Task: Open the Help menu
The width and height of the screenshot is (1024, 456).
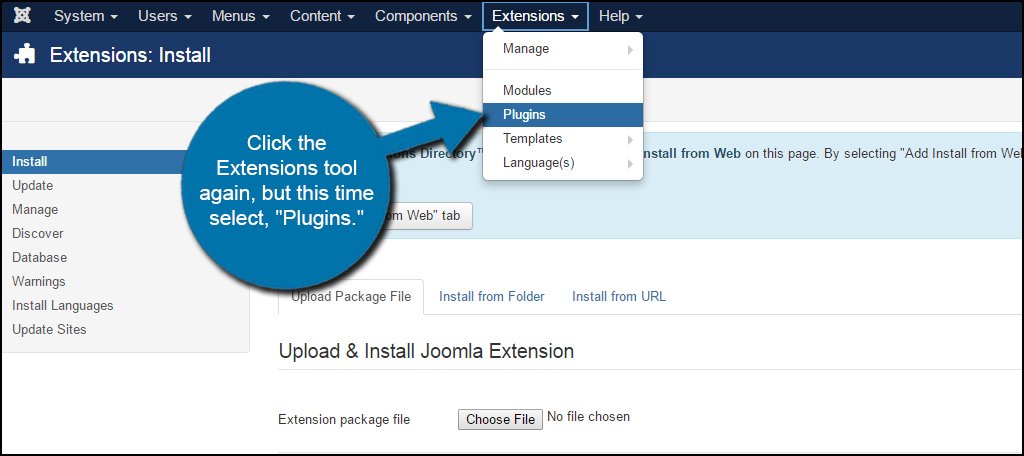Action: point(620,16)
